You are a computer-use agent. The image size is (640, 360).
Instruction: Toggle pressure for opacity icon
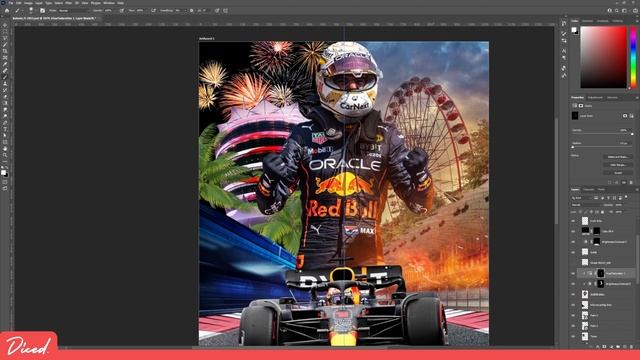[x=122, y=10]
